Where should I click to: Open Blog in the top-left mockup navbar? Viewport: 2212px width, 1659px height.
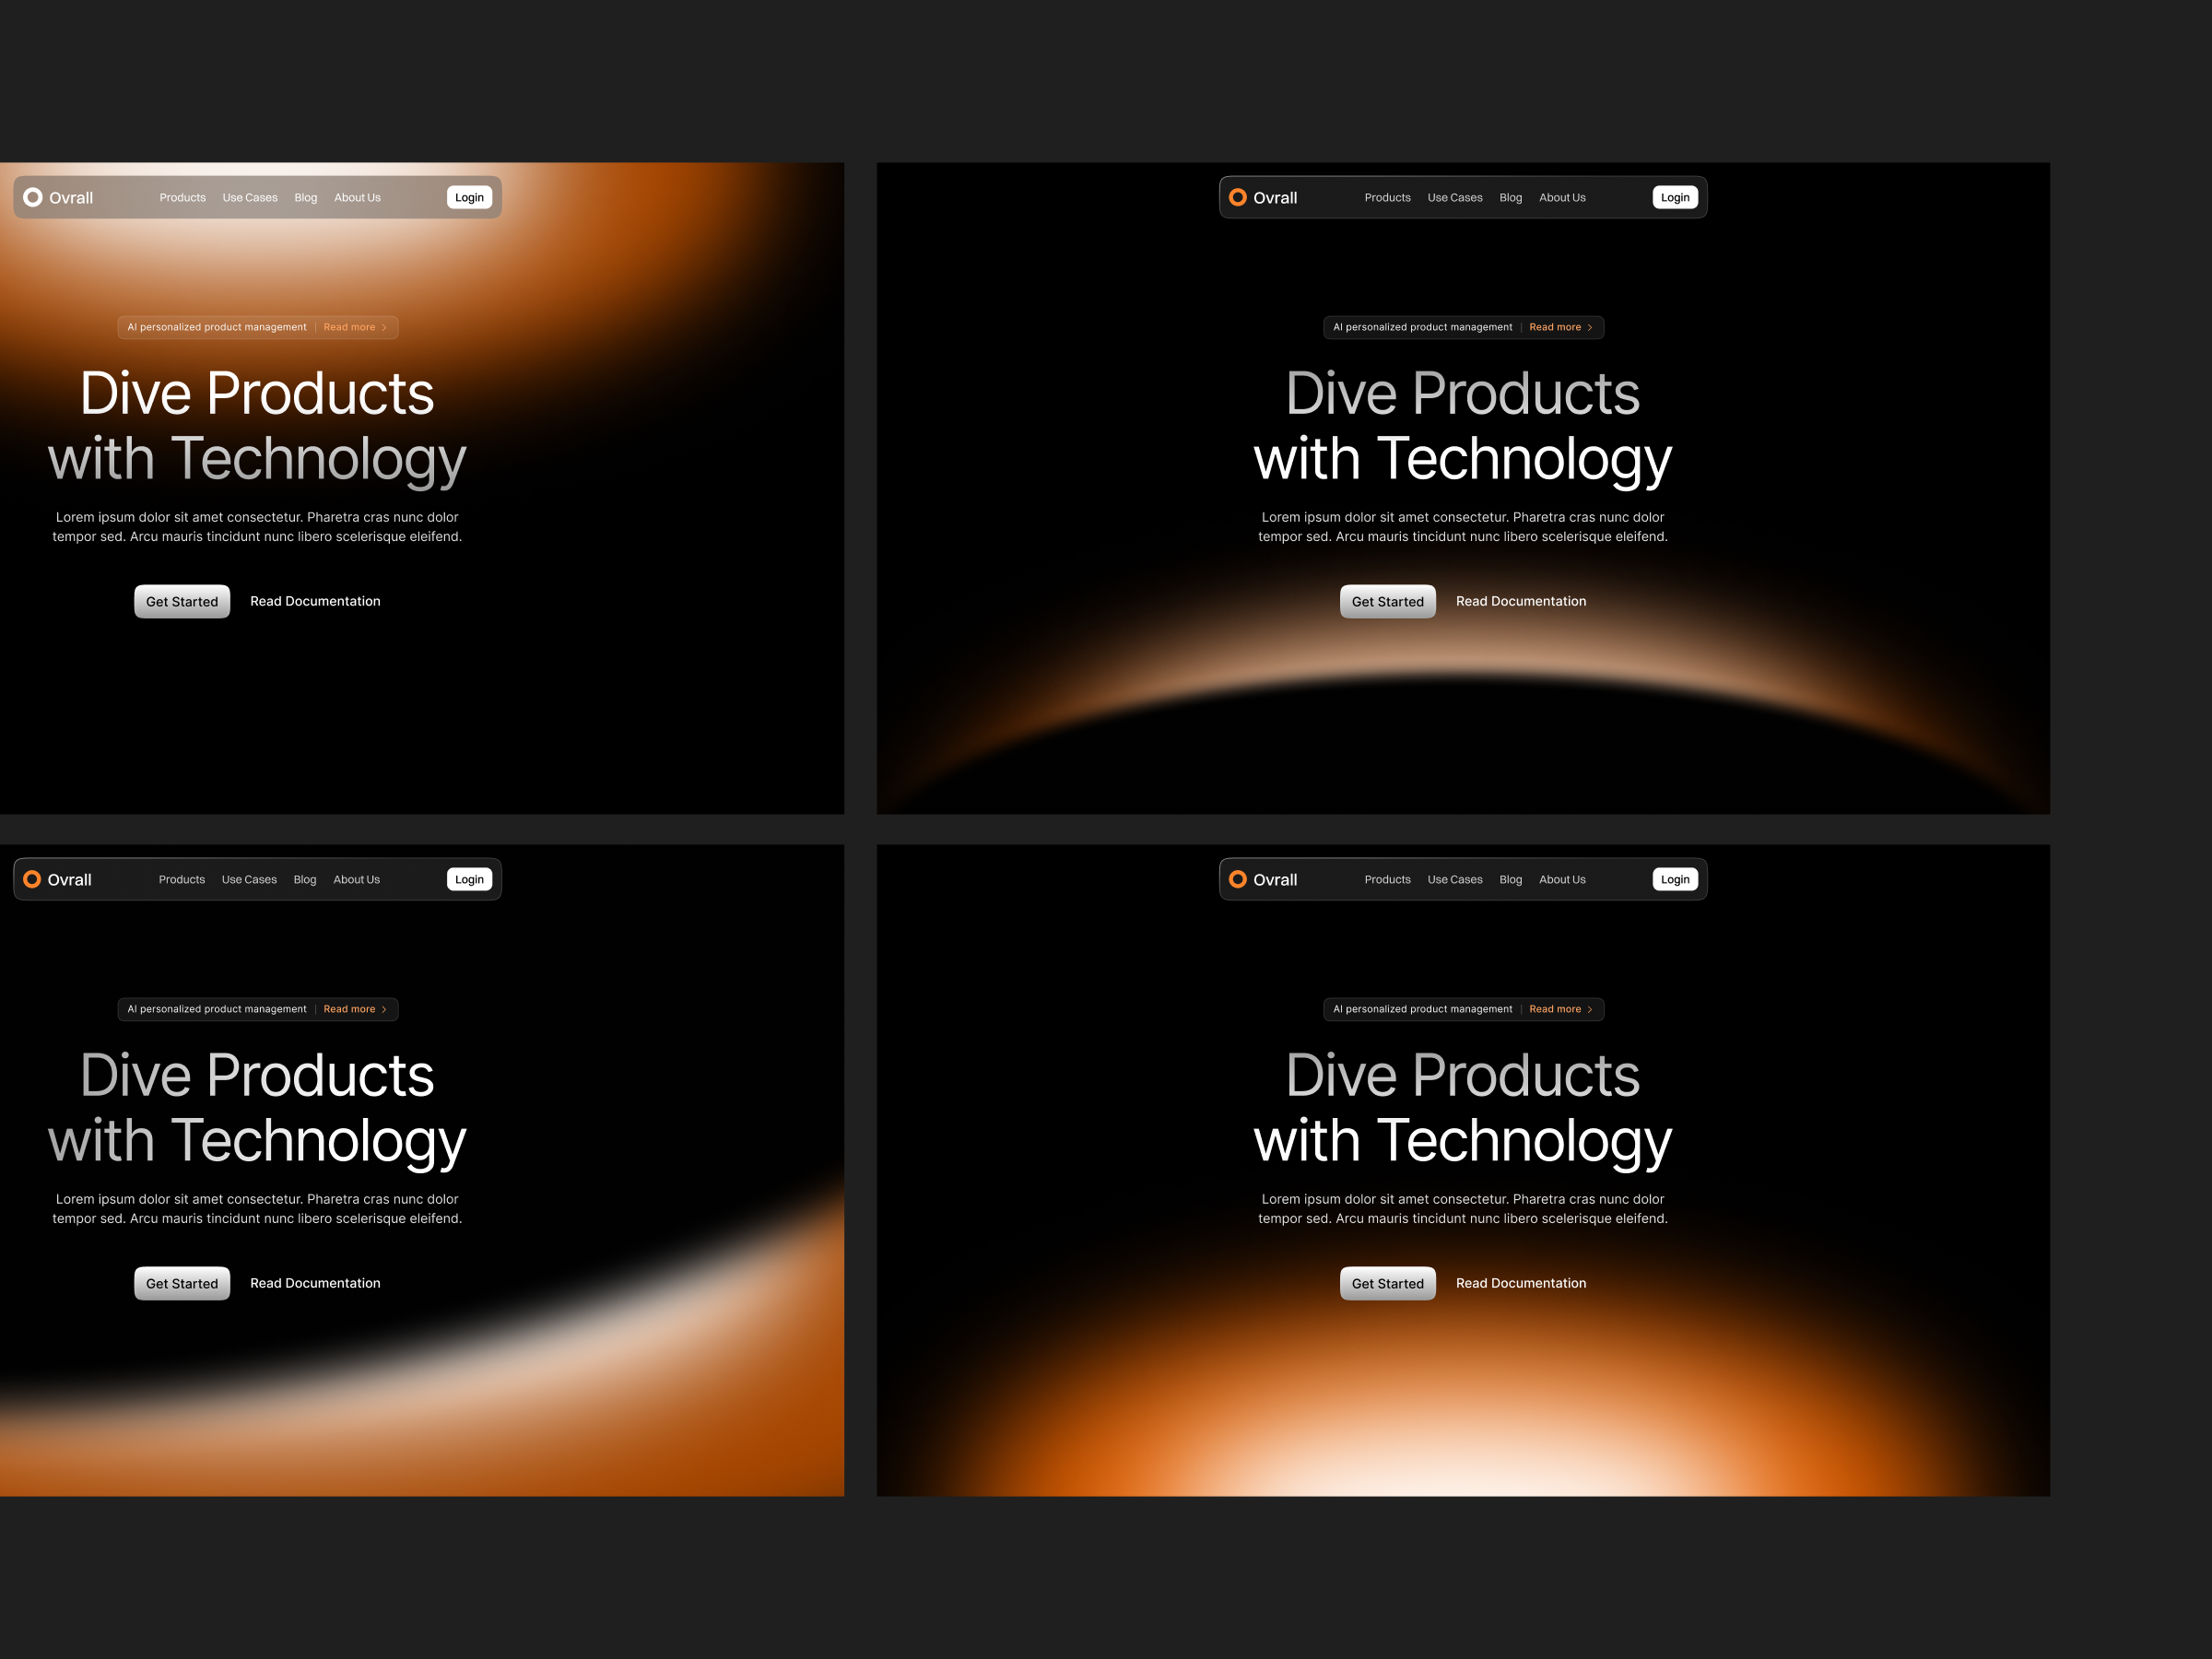click(x=306, y=198)
